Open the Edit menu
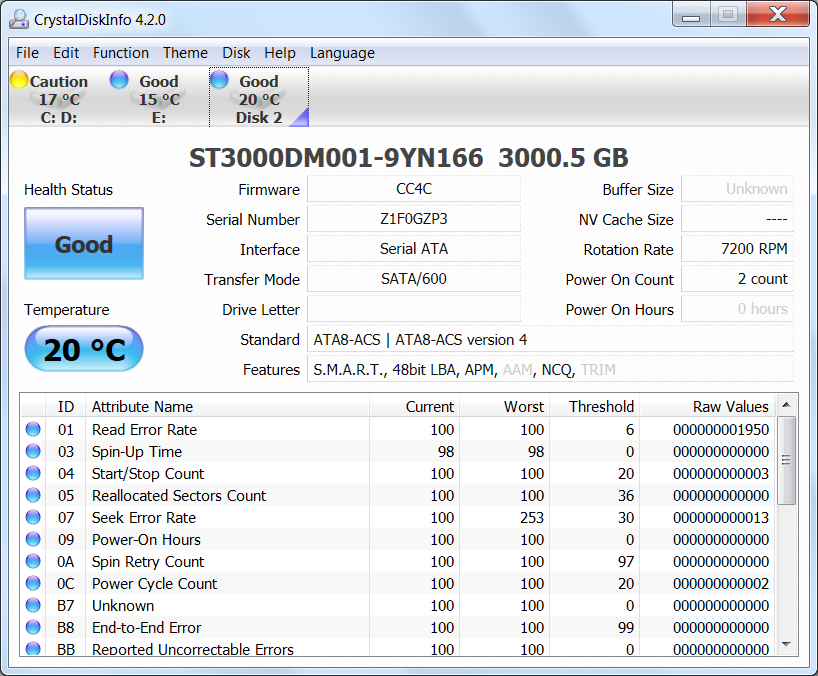818x676 pixels. click(66, 53)
